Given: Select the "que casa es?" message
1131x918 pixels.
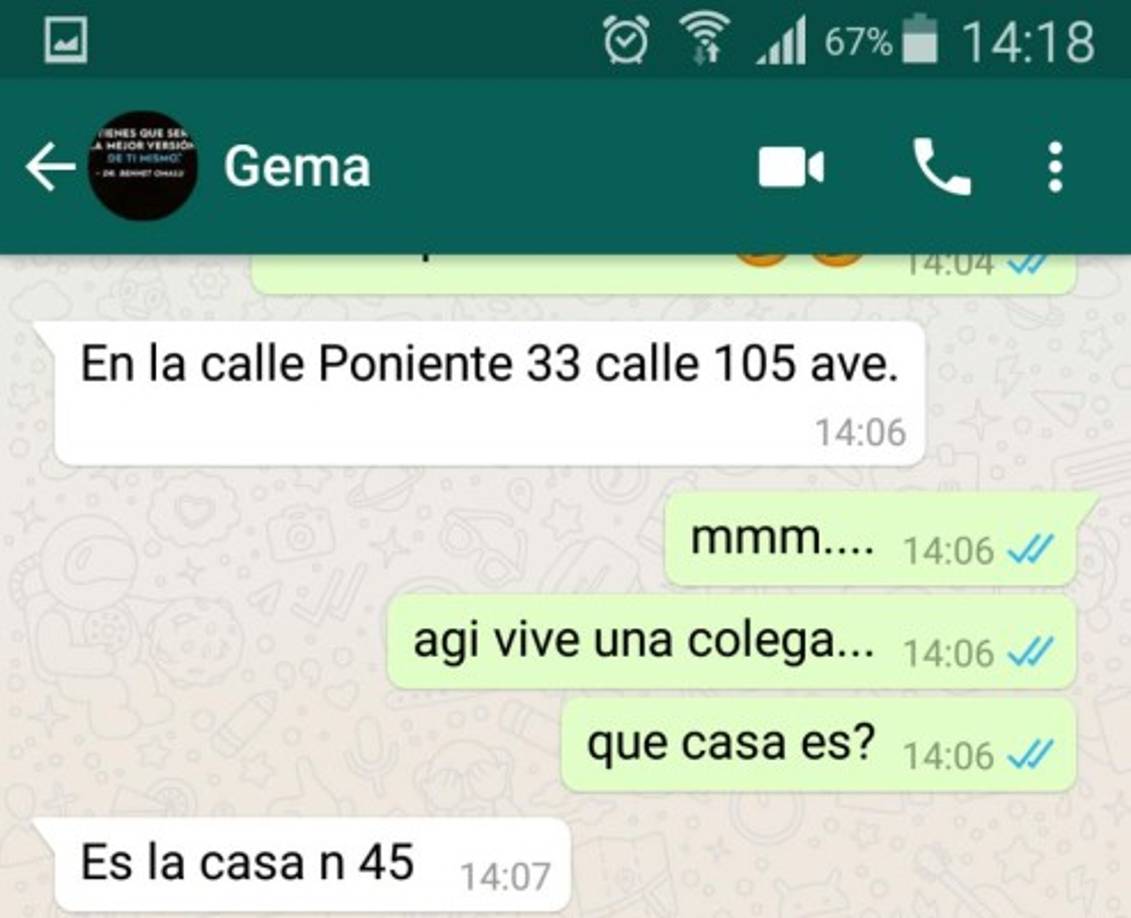Looking at the screenshot, I should (x=819, y=745).
